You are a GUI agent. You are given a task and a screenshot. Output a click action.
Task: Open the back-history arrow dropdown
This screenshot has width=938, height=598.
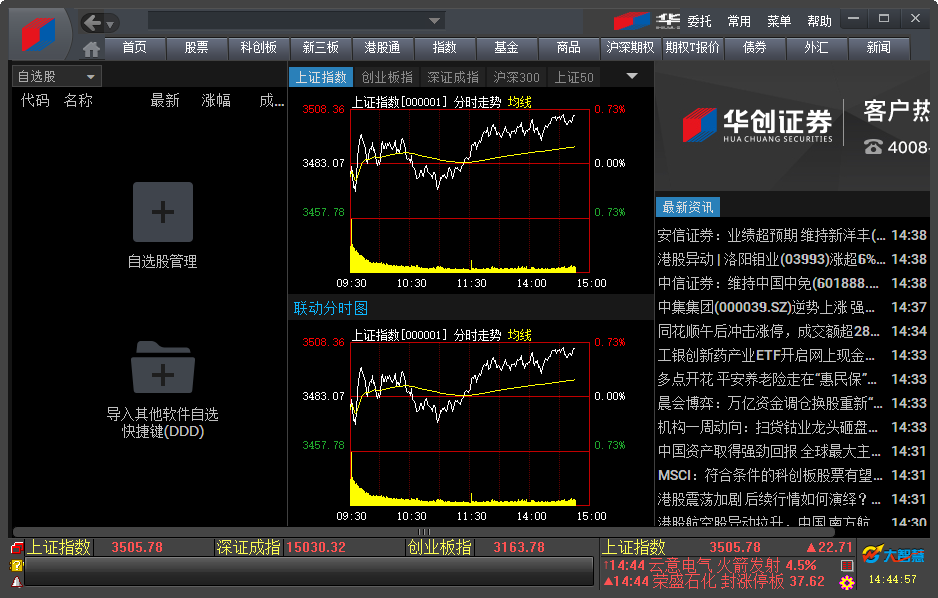111,24
